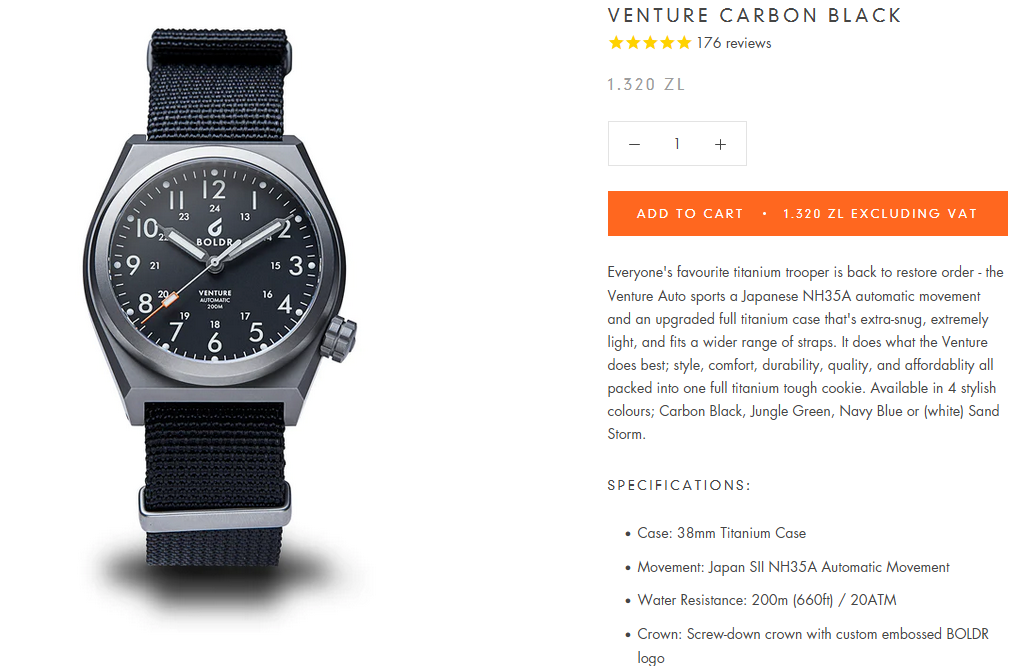This screenshot has width=1022, height=666.
Task: Click the Venture Carbon Black product title
Action: click(754, 15)
